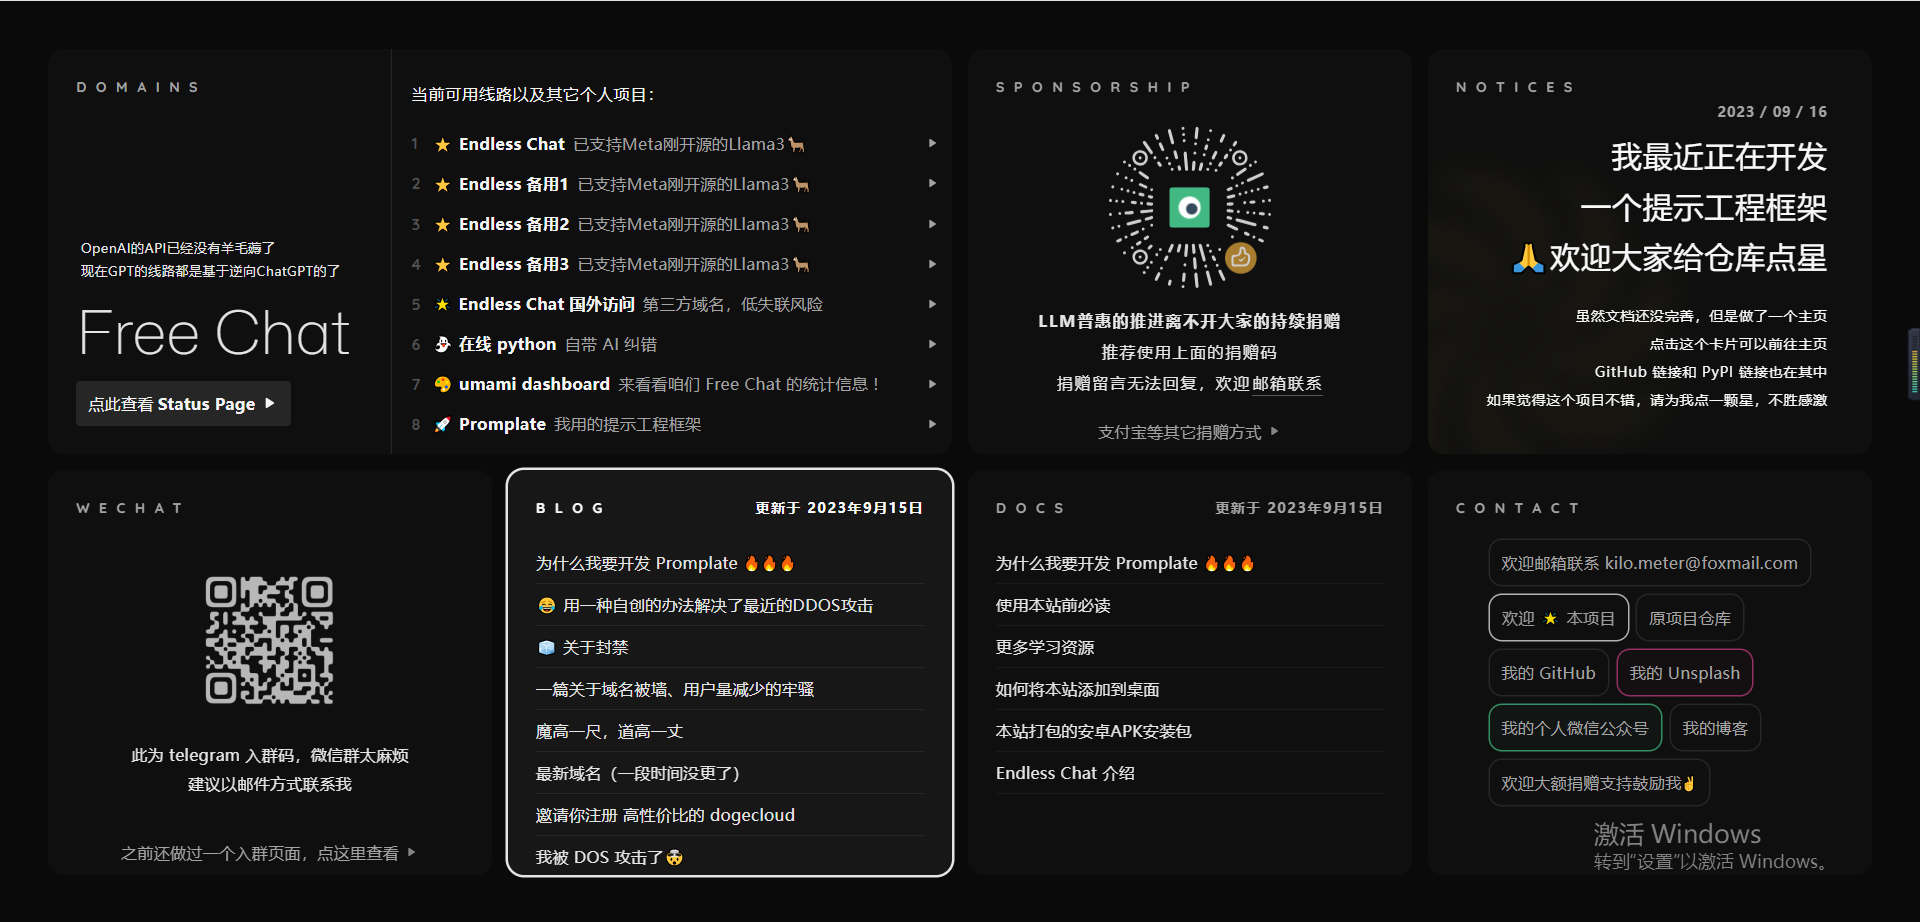1920x922 pixels.
Task: Open 支付宝等其它捐赠方式 link
Action: tap(1188, 432)
